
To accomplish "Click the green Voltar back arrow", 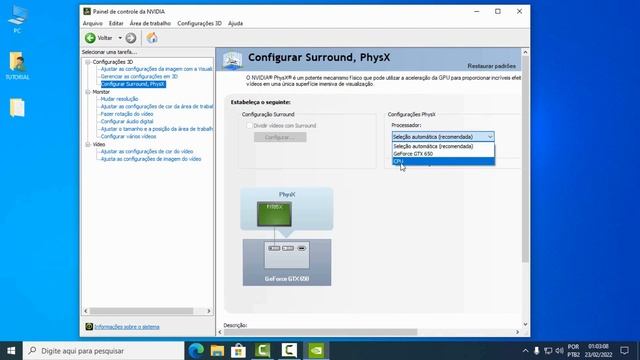I will tap(90, 38).
